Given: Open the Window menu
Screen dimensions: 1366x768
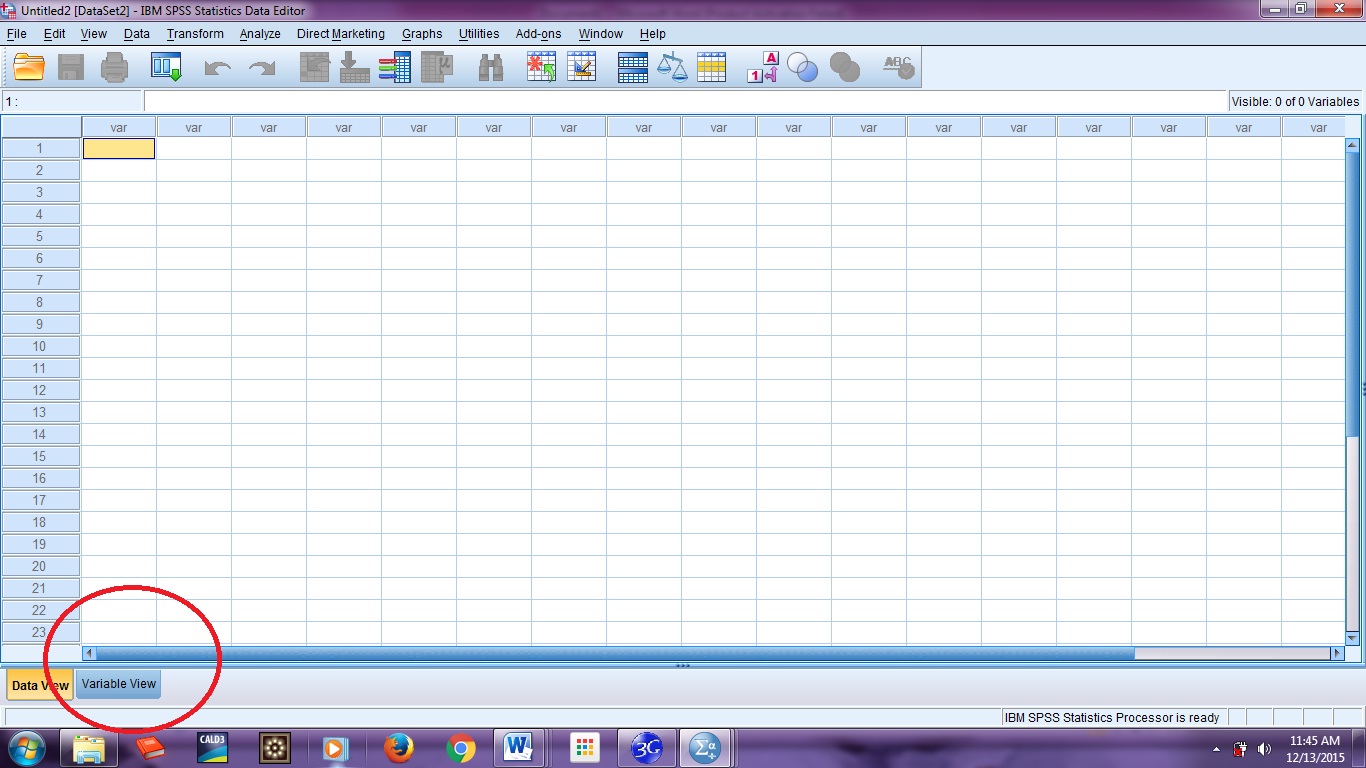Looking at the screenshot, I should click(601, 34).
